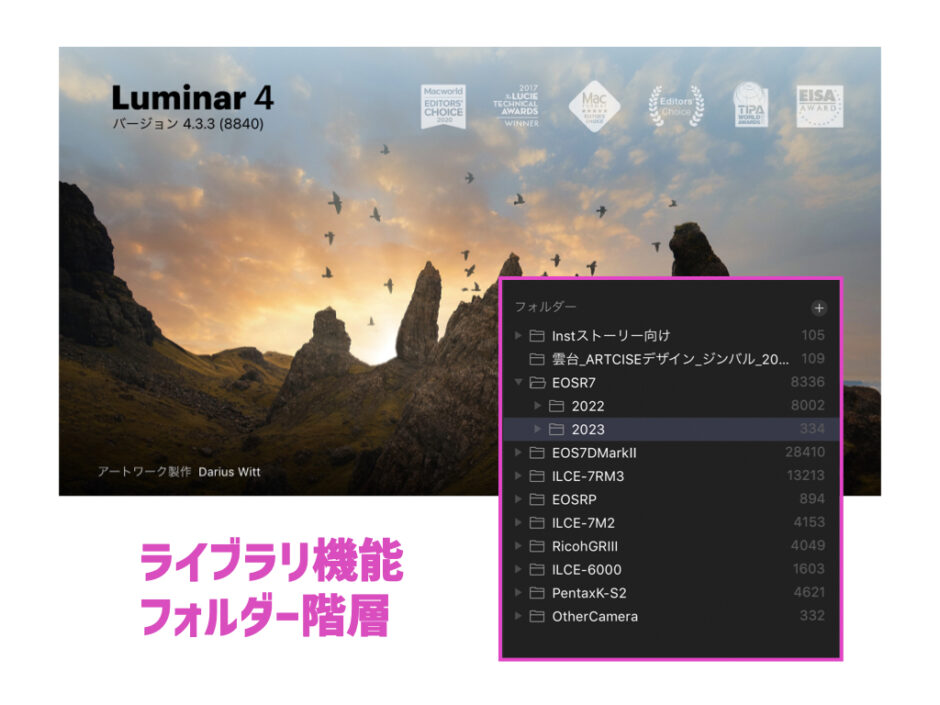Click the folder icon beside OtherCamera
The height and width of the screenshot is (705, 940).
tap(537, 616)
